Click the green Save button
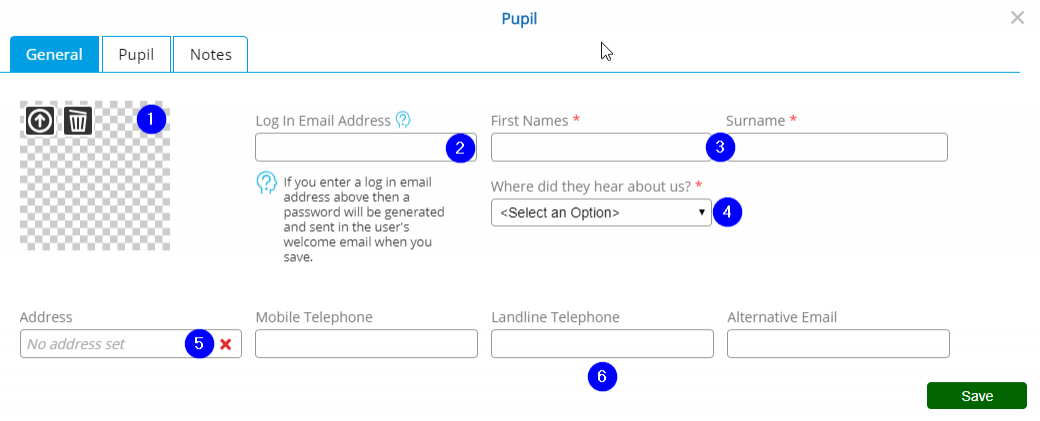 coord(977,396)
